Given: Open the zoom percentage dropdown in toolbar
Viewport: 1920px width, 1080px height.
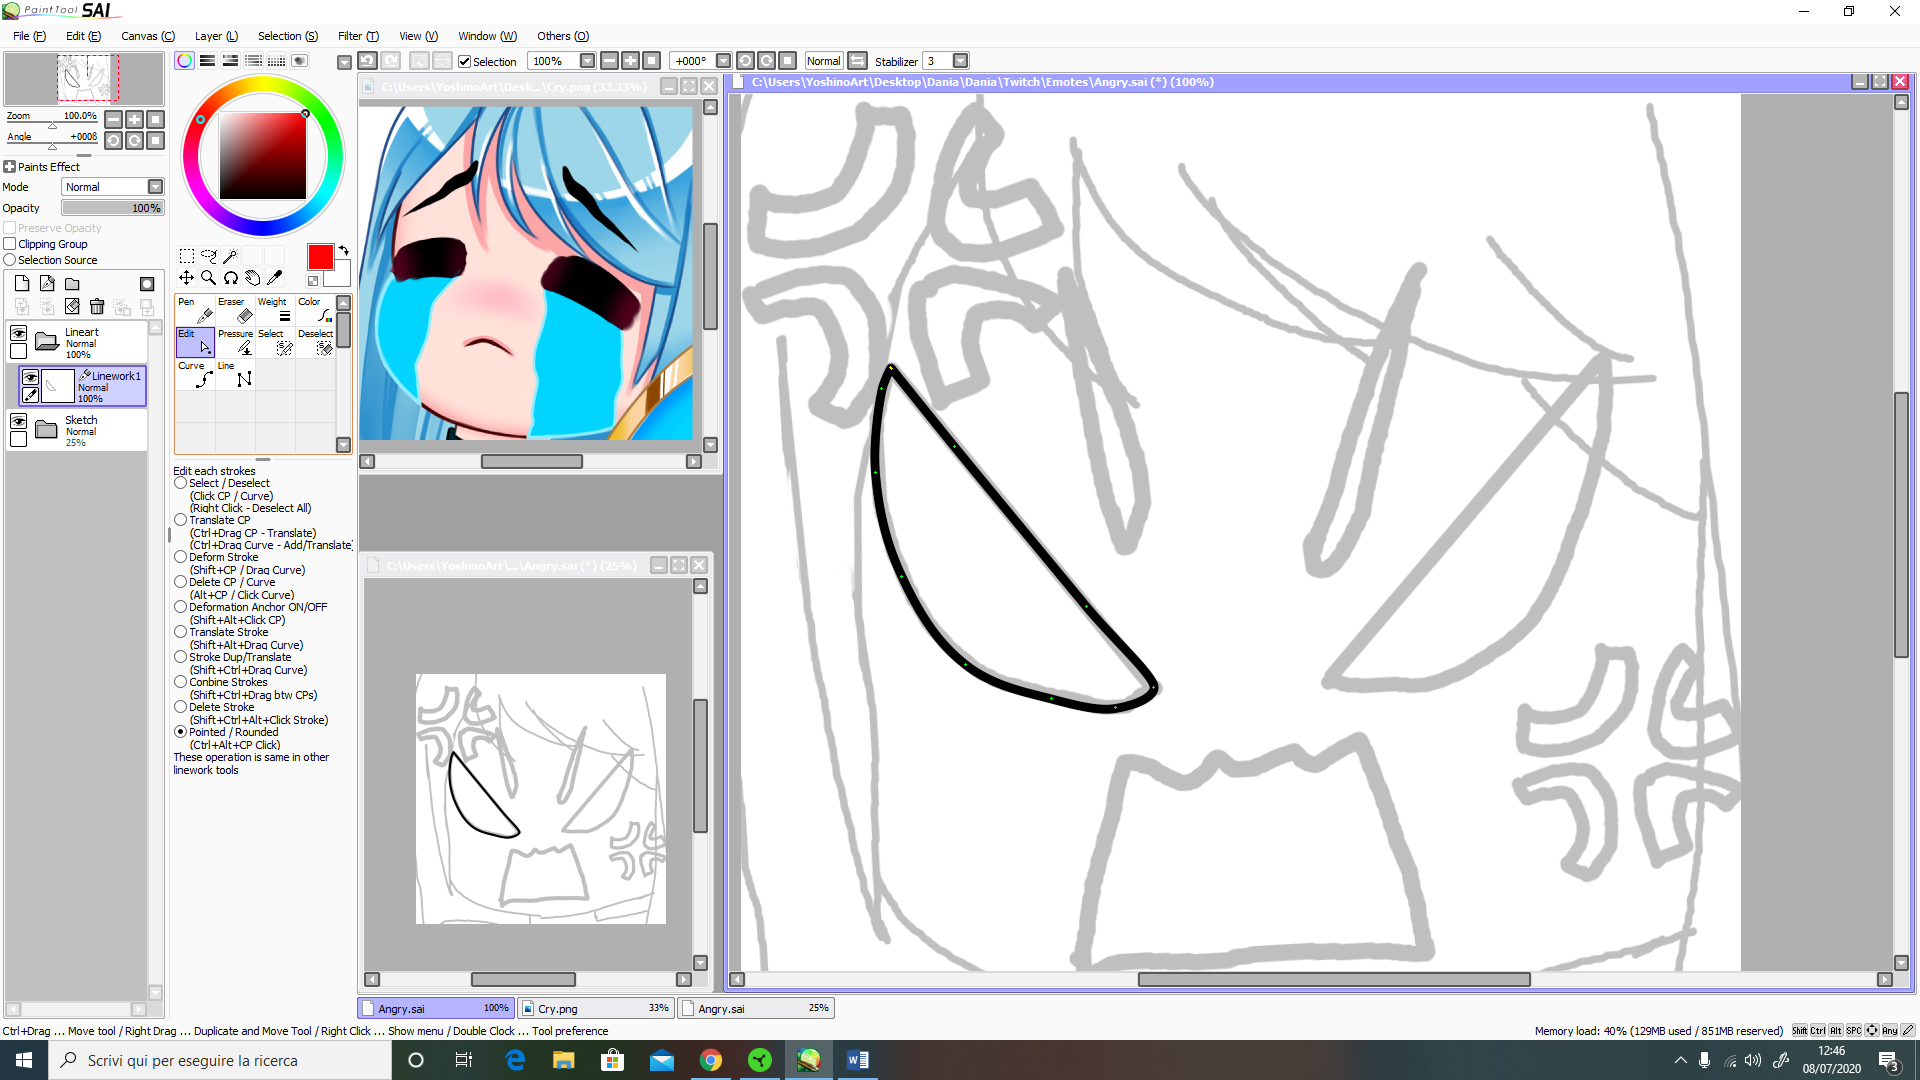Looking at the screenshot, I should 587,61.
